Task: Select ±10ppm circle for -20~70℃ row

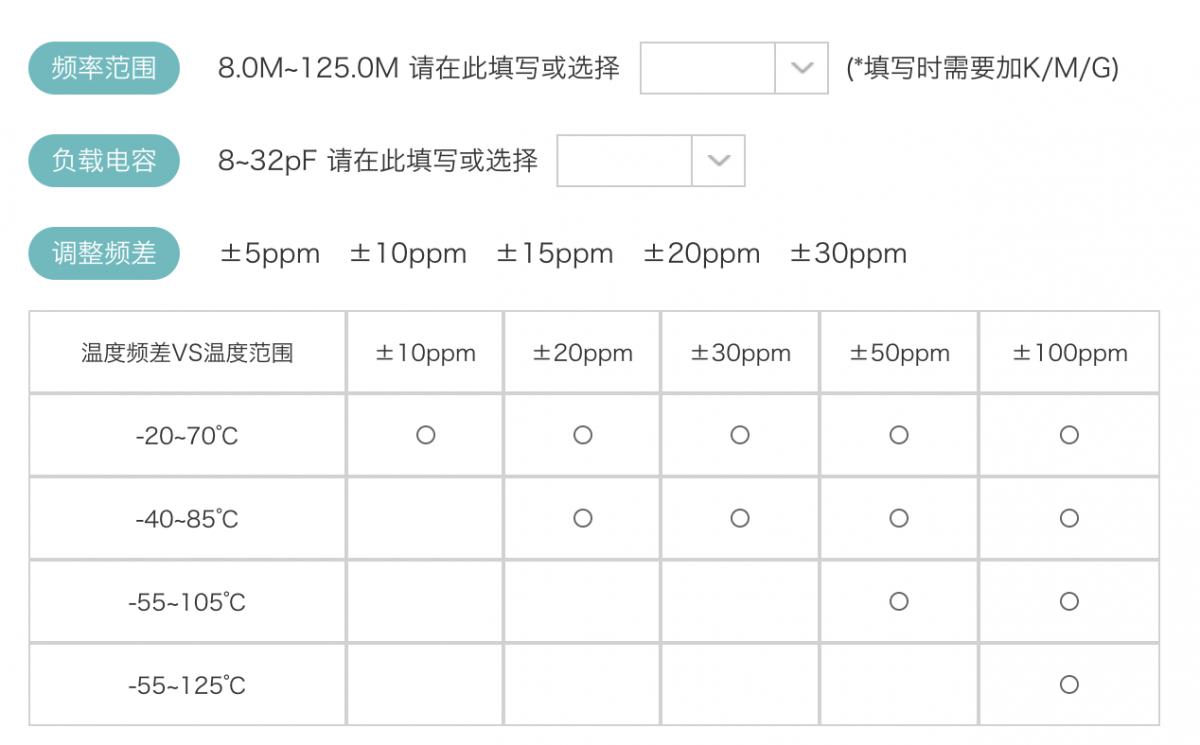Action: (x=426, y=435)
